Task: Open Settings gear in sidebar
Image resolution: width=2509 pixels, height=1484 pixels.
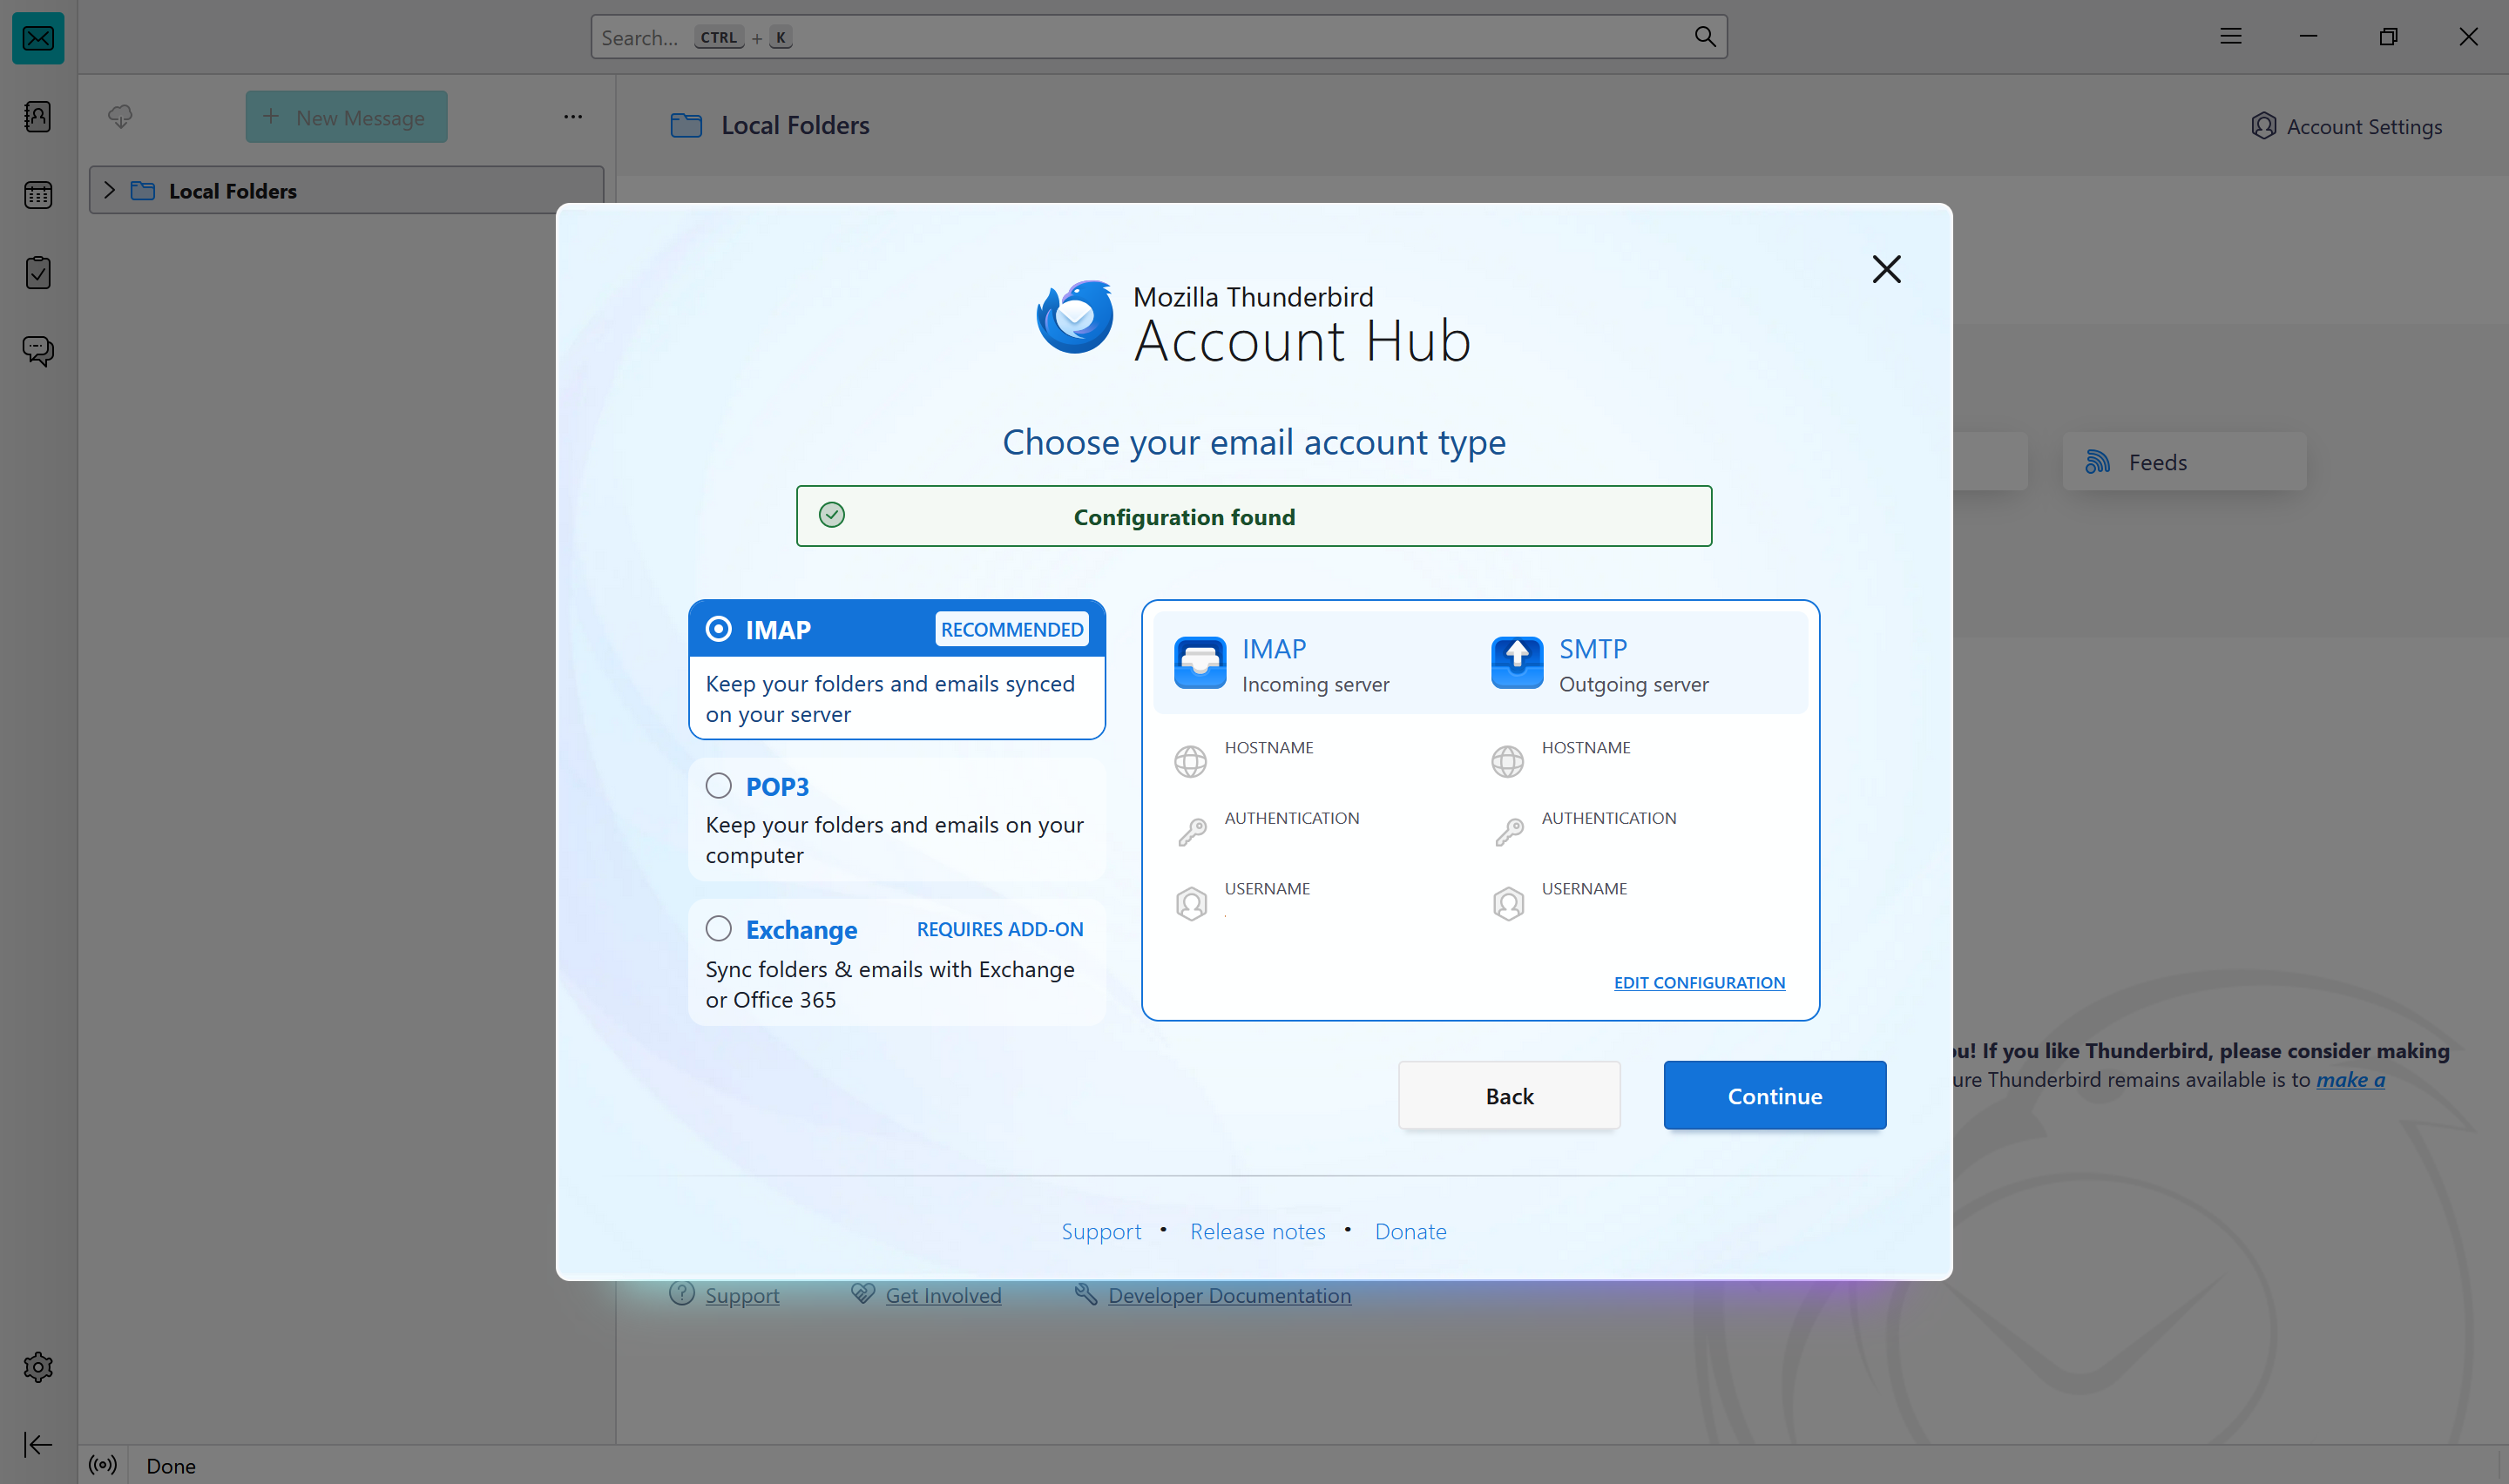Action: 38,1367
